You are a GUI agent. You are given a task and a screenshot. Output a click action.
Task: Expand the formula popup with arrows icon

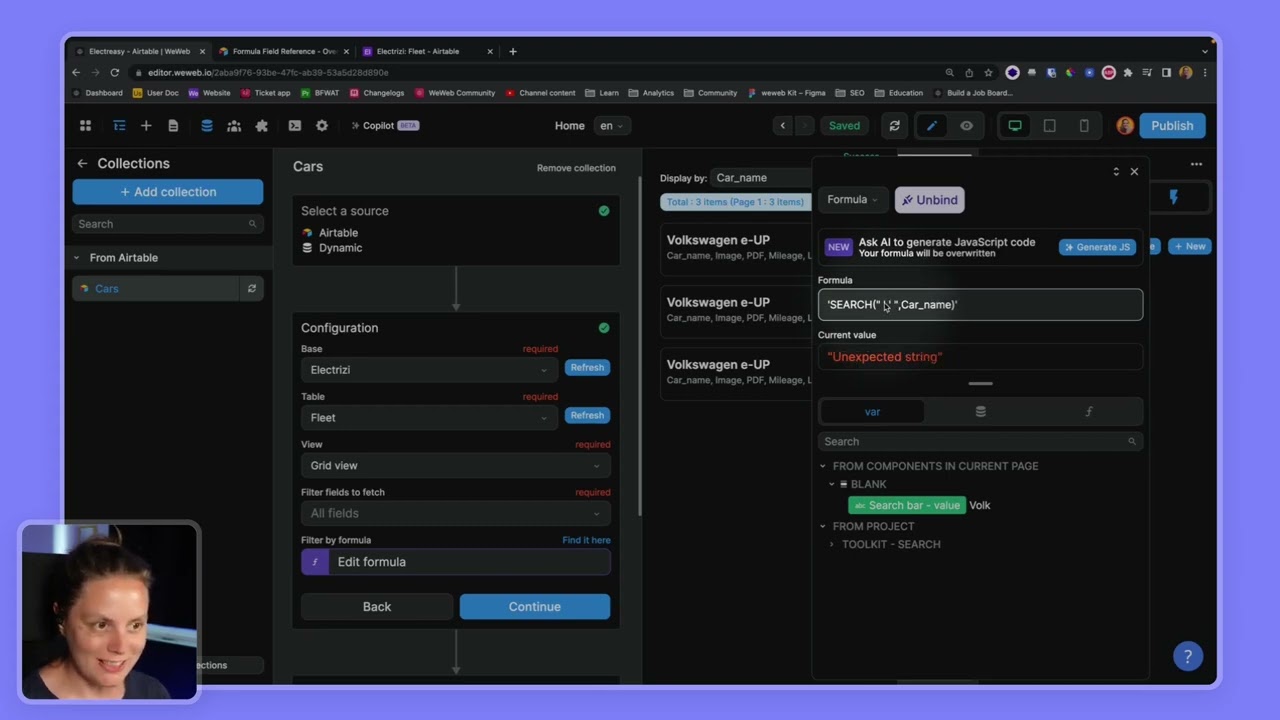tap(1116, 172)
